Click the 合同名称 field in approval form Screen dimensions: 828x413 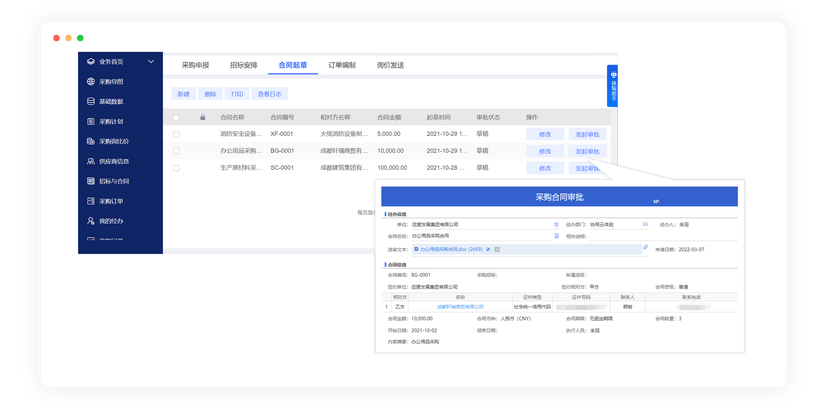coord(481,236)
